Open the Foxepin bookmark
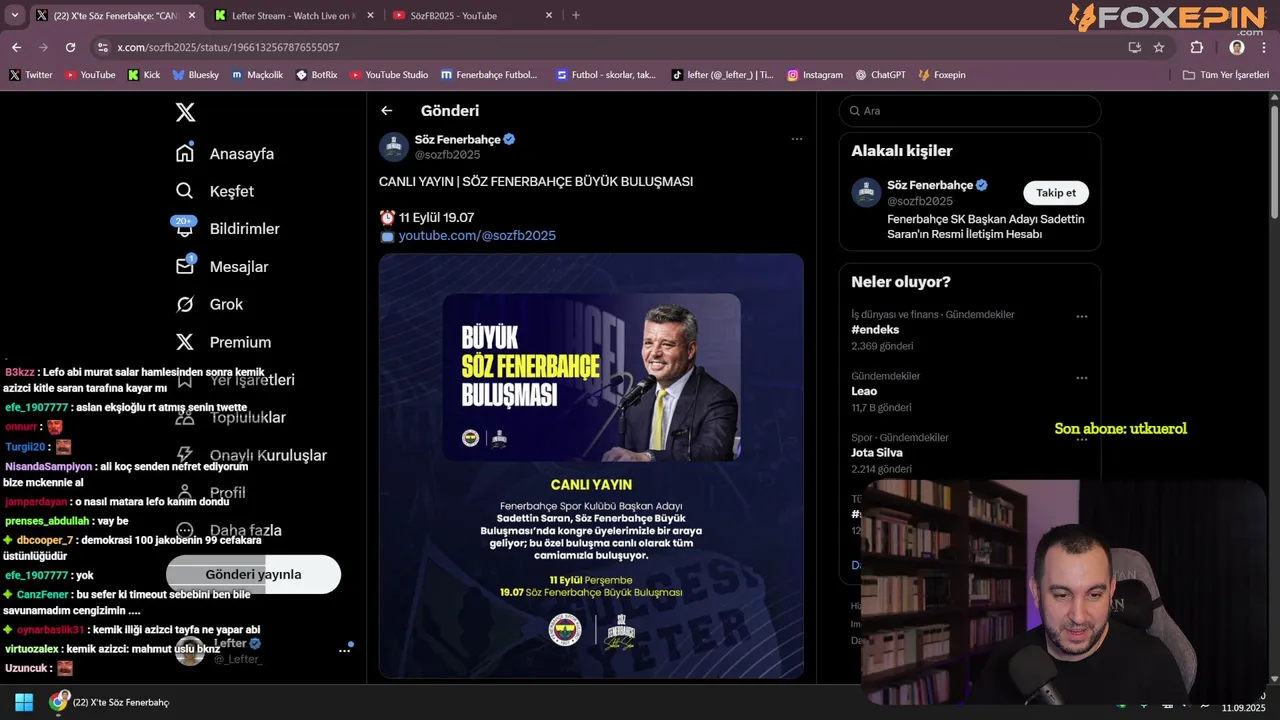 tap(942, 75)
